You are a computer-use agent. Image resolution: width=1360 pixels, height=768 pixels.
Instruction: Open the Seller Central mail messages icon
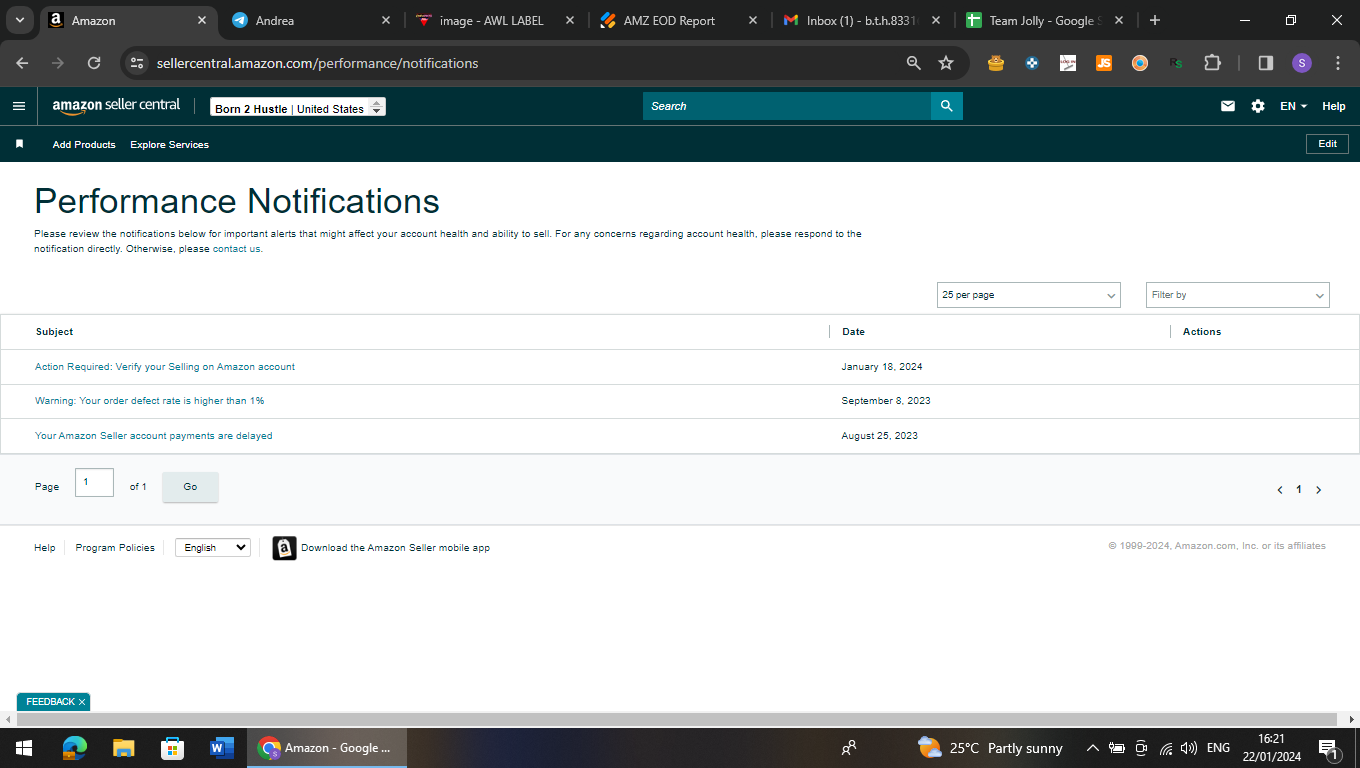point(1228,106)
